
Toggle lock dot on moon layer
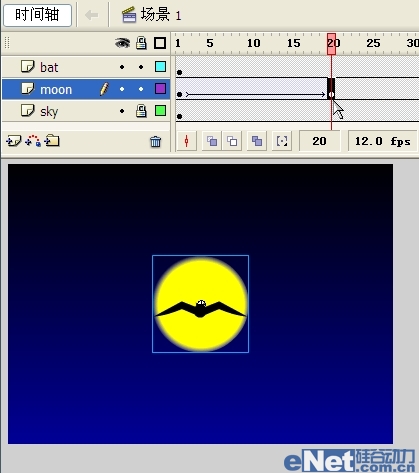pyautogui.click(x=141, y=89)
